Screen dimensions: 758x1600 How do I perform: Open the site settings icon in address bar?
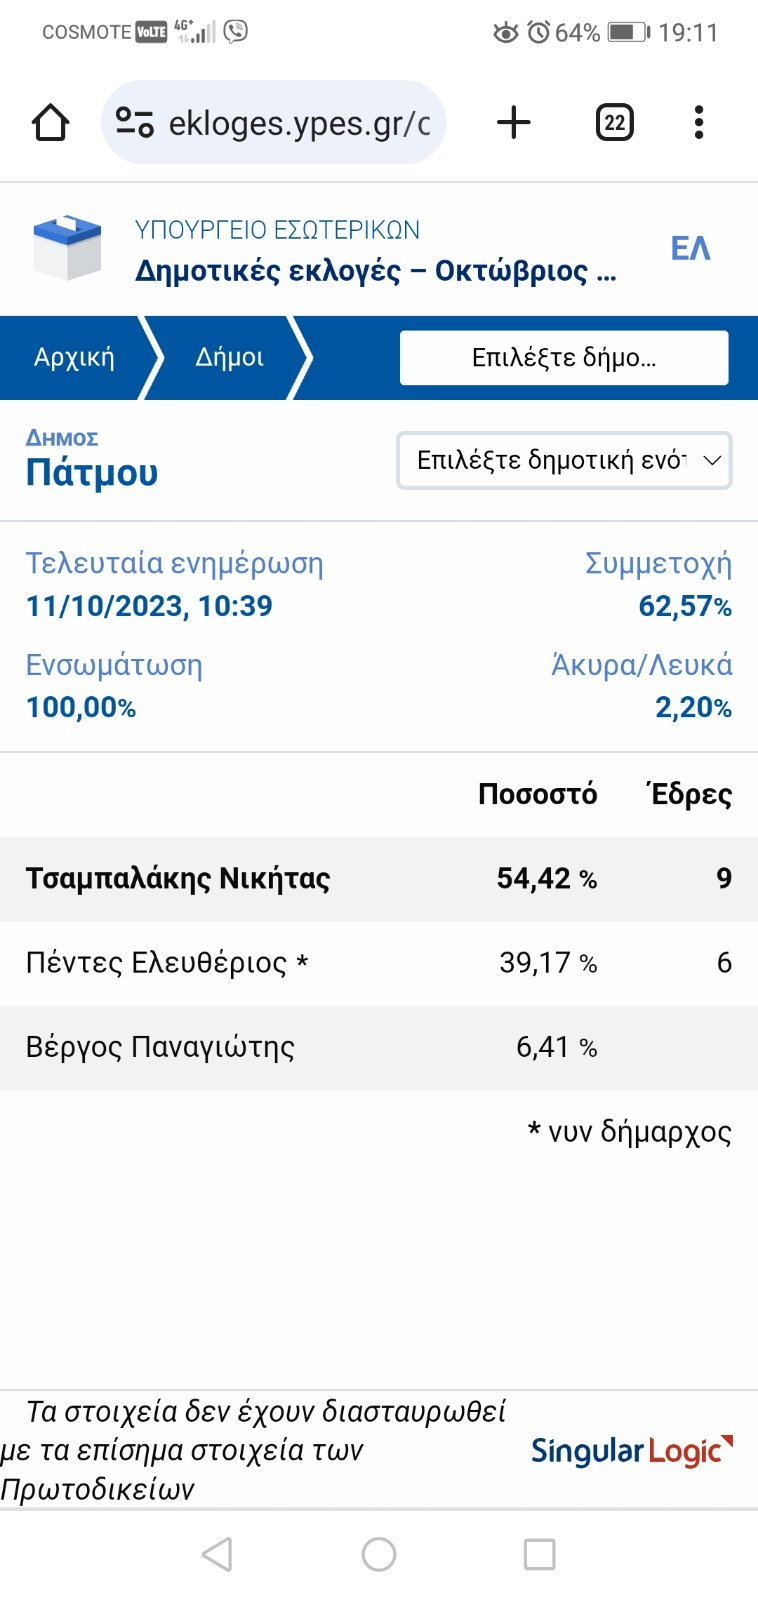point(134,123)
